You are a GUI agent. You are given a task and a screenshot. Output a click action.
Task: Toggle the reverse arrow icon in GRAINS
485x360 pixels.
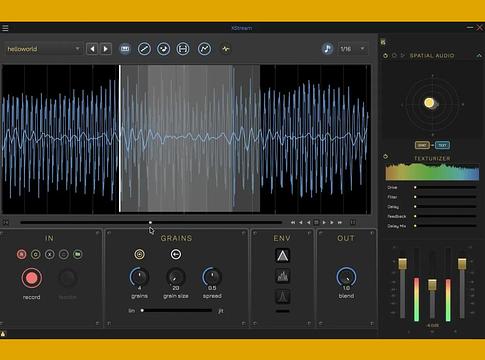[176, 254]
